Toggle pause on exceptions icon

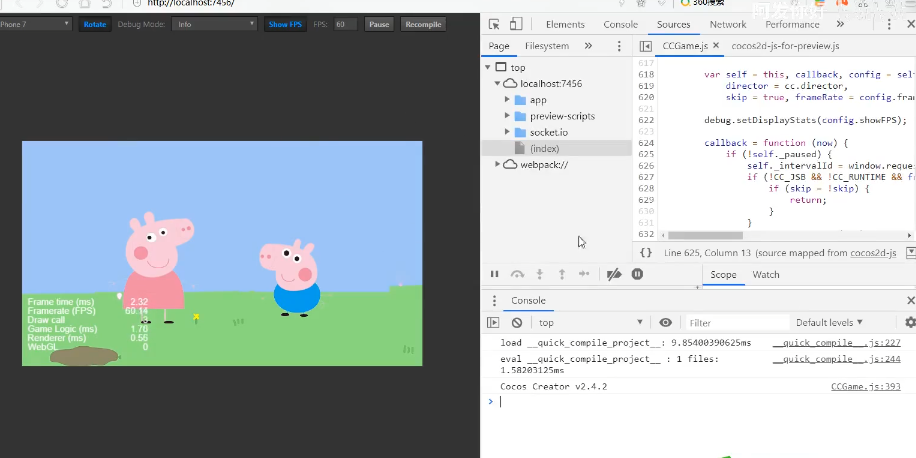pos(637,274)
